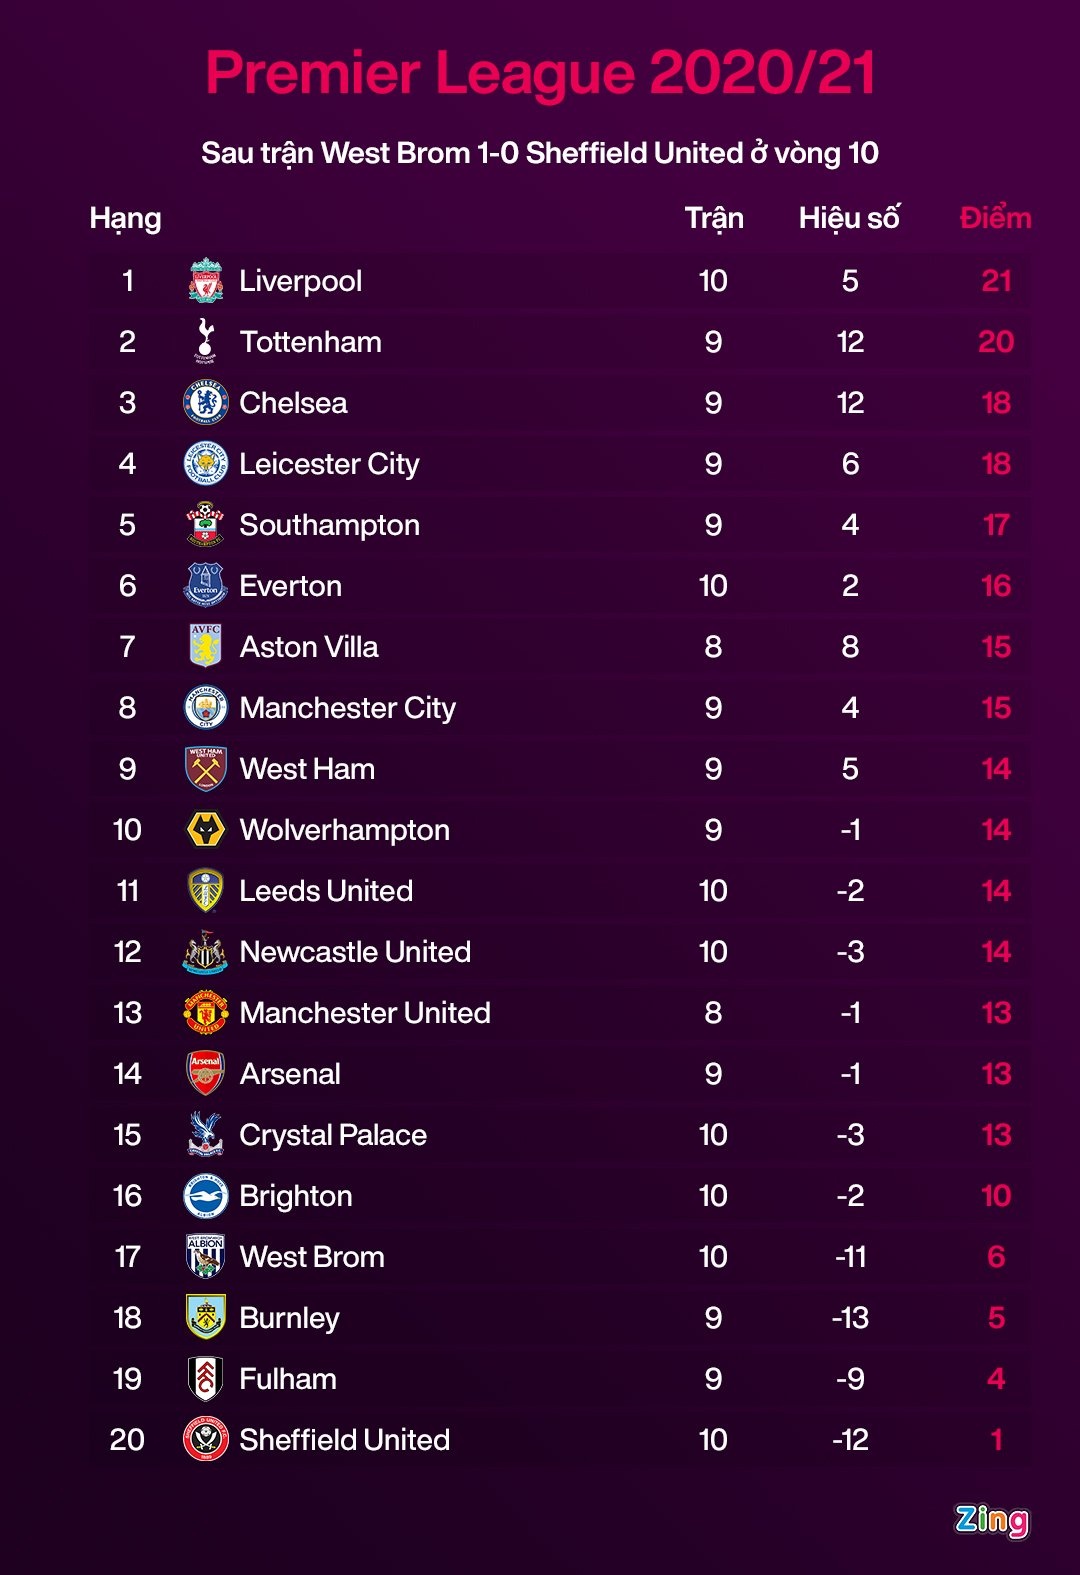
Task: Click the Wolverhampton wolf logo
Action: (206, 830)
